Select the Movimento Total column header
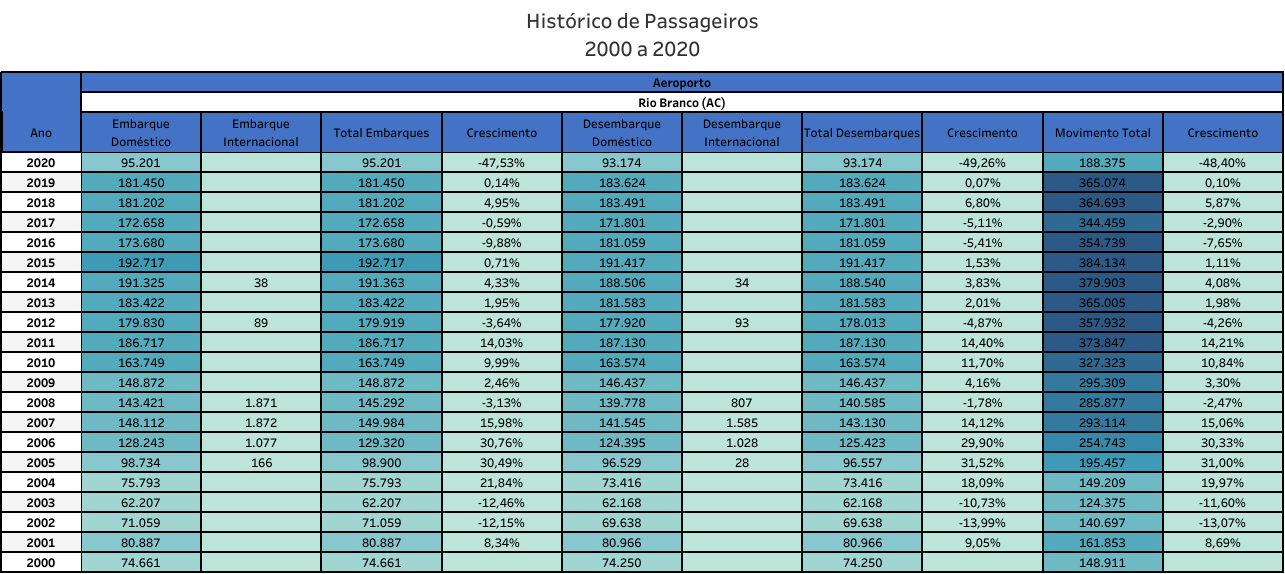The width and height of the screenshot is (1285, 574). [x=1102, y=133]
